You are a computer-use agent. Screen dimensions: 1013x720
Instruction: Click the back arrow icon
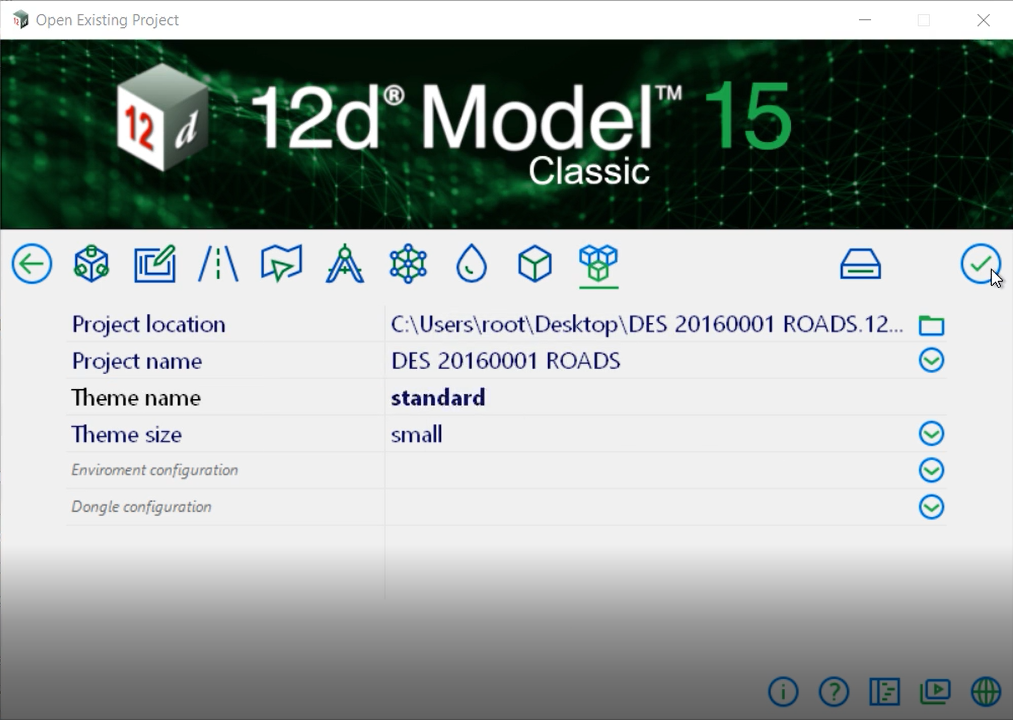(x=32, y=264)
